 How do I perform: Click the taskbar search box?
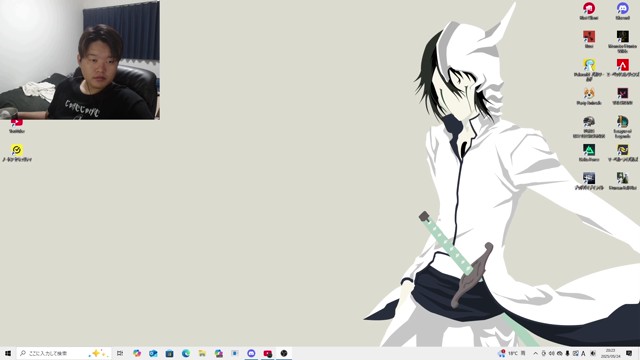[x=63, y=353]
